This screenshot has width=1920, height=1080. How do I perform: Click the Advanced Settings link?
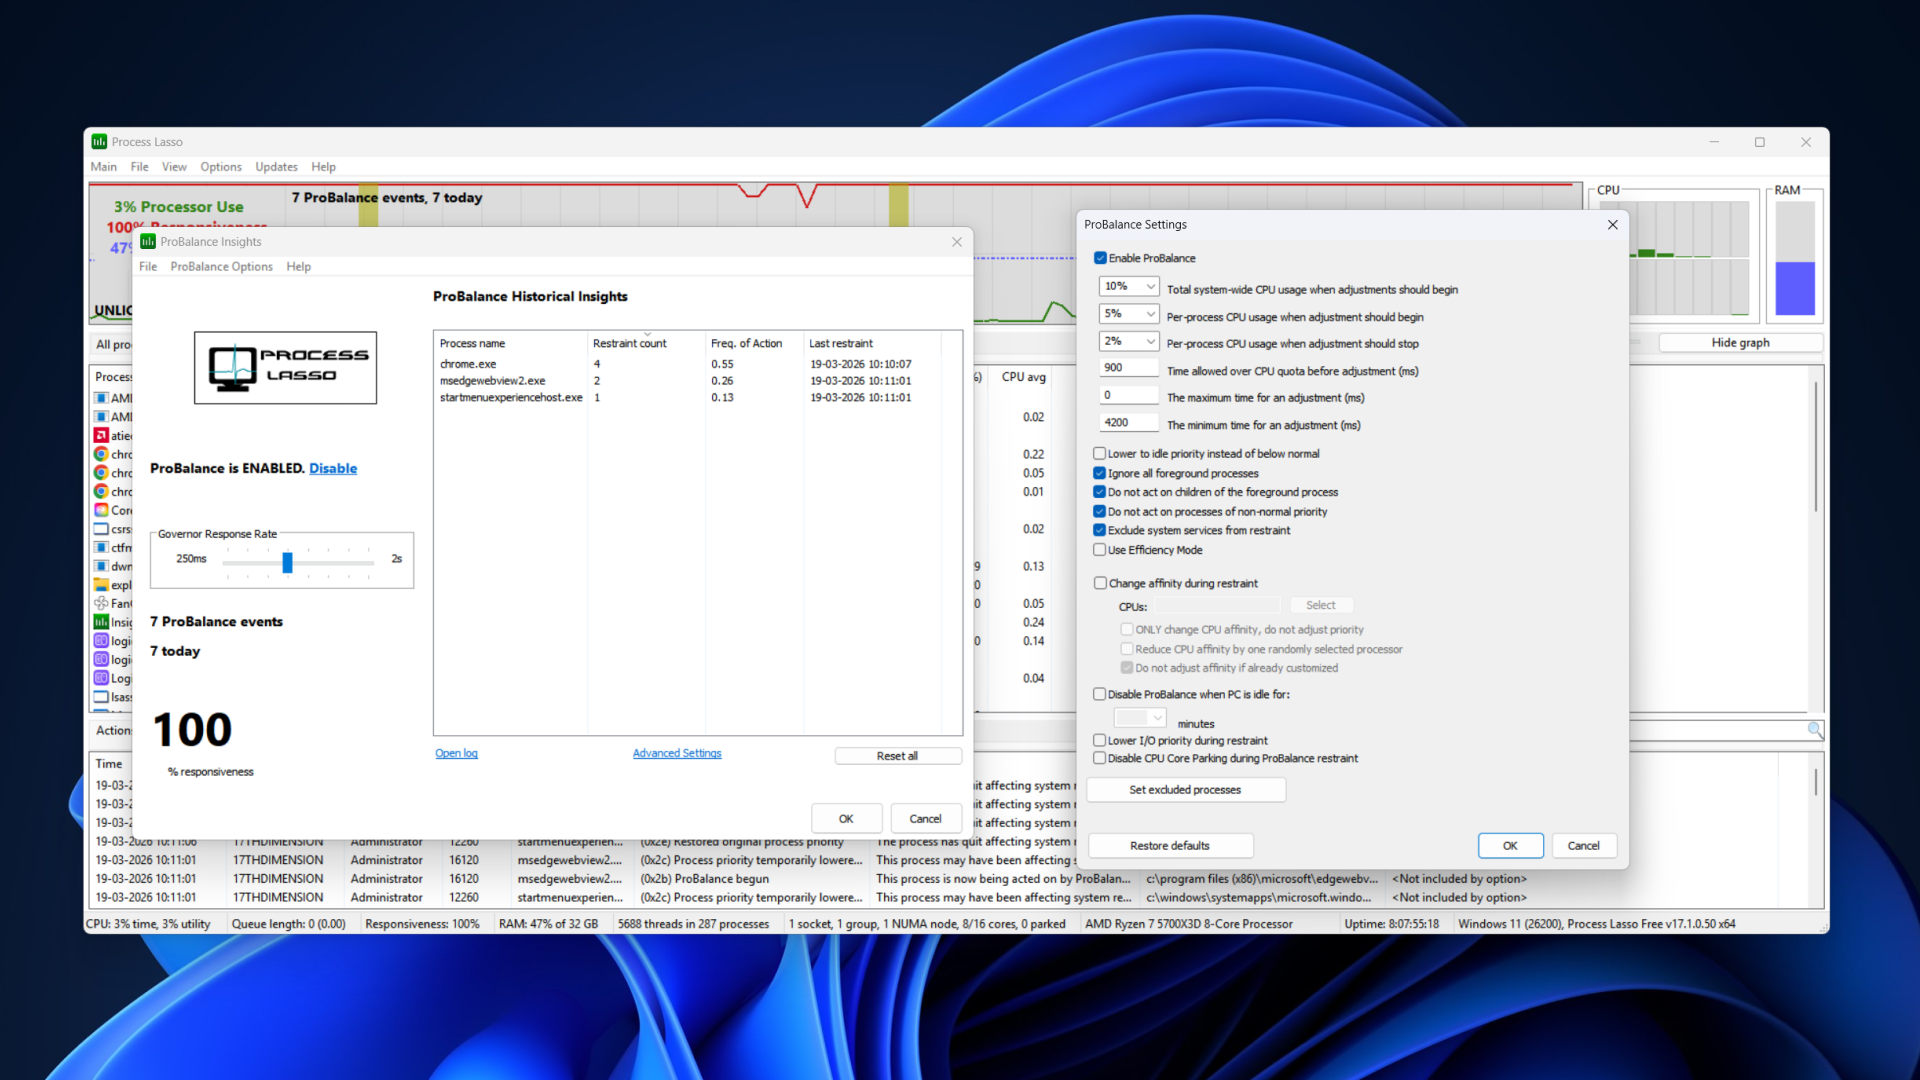click(x=677, y=754)
